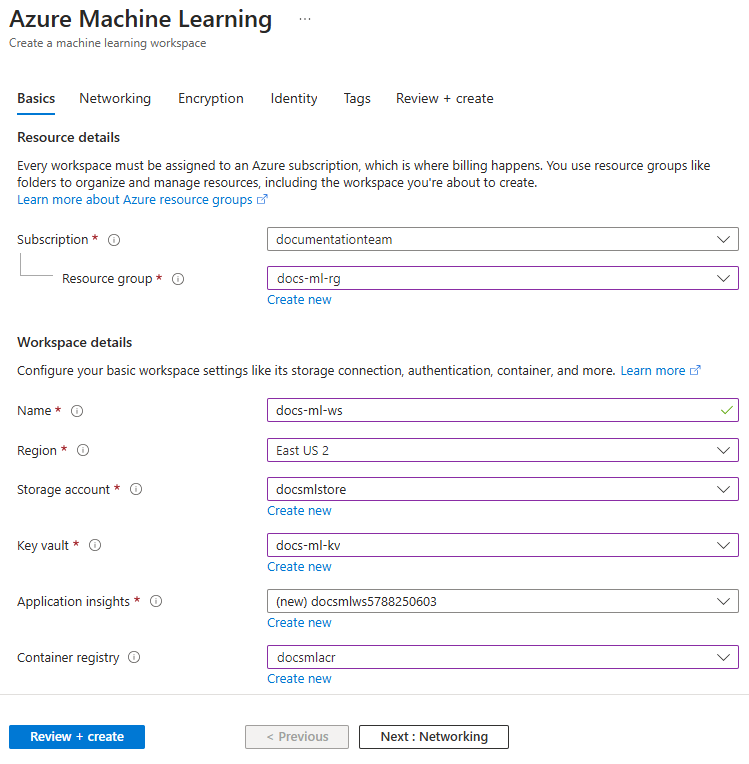Open the Subscription dropdown showing documentationteam

(502, 239)
